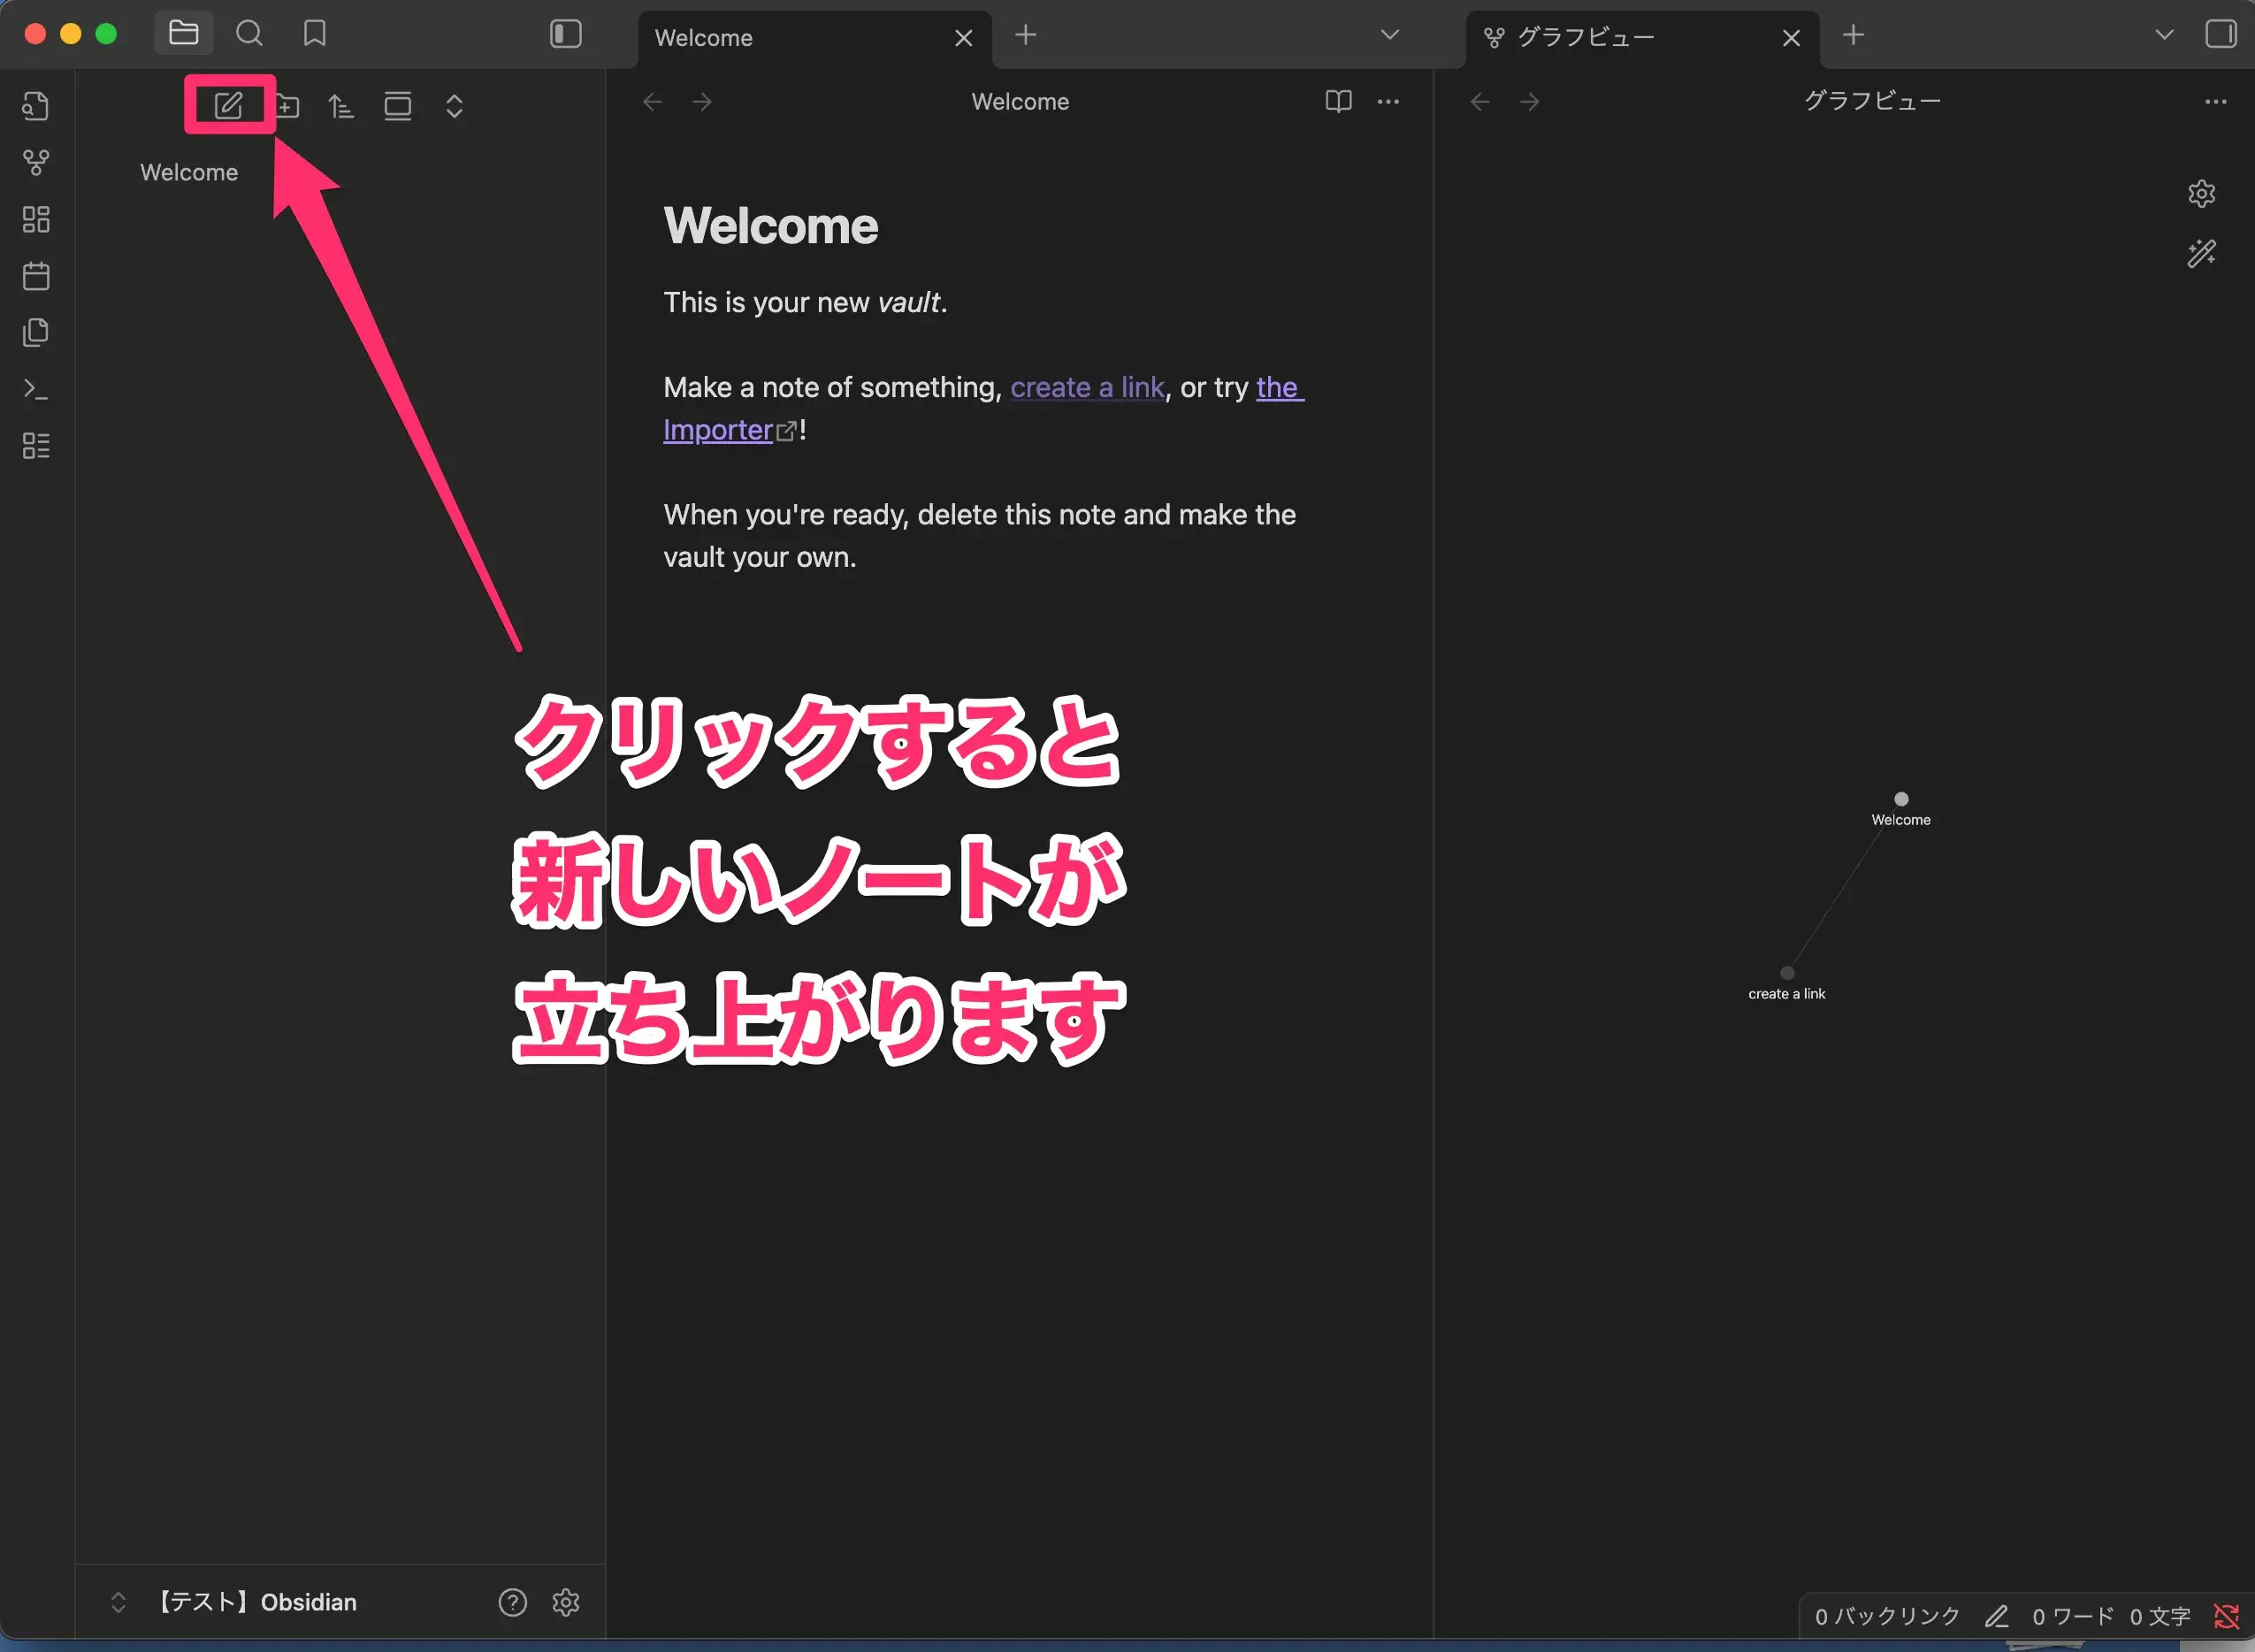Screen dimensions: 2255x1652
Task: Click the グラフビュー pane header title
Action: pos(1872,101)
